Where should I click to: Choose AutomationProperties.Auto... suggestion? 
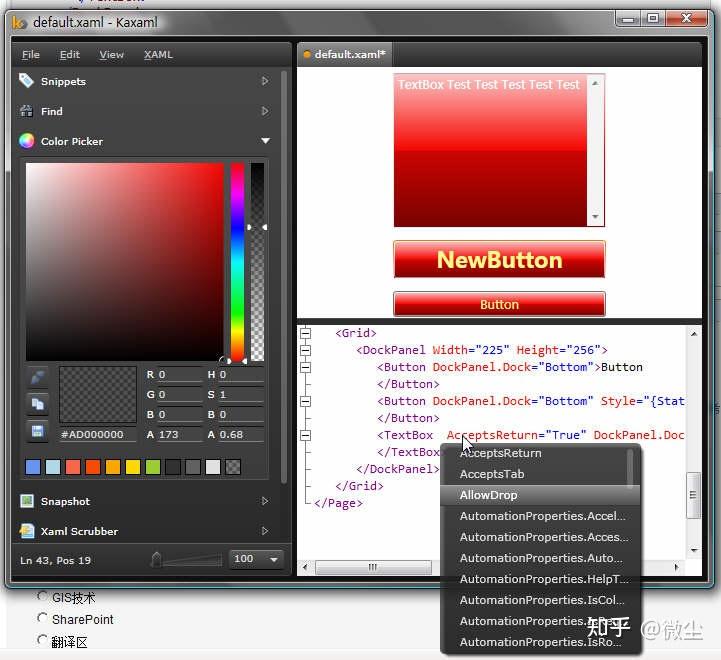(x=540, y=558)
